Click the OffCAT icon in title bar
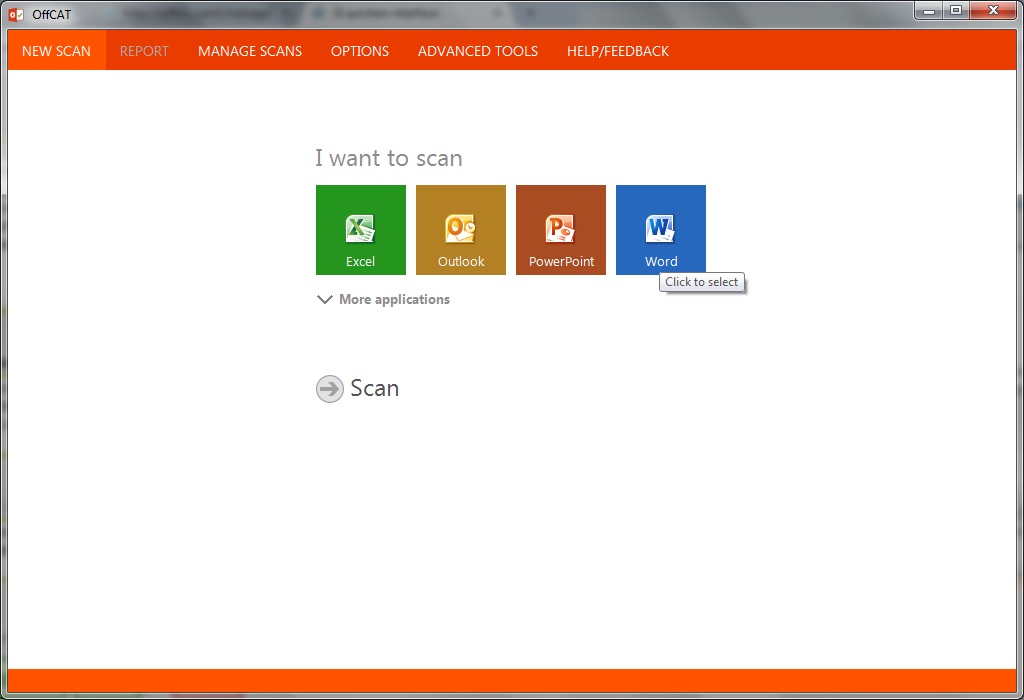Image resolution: width=1024 pixels, height=700 pixels. pos(15,13)
